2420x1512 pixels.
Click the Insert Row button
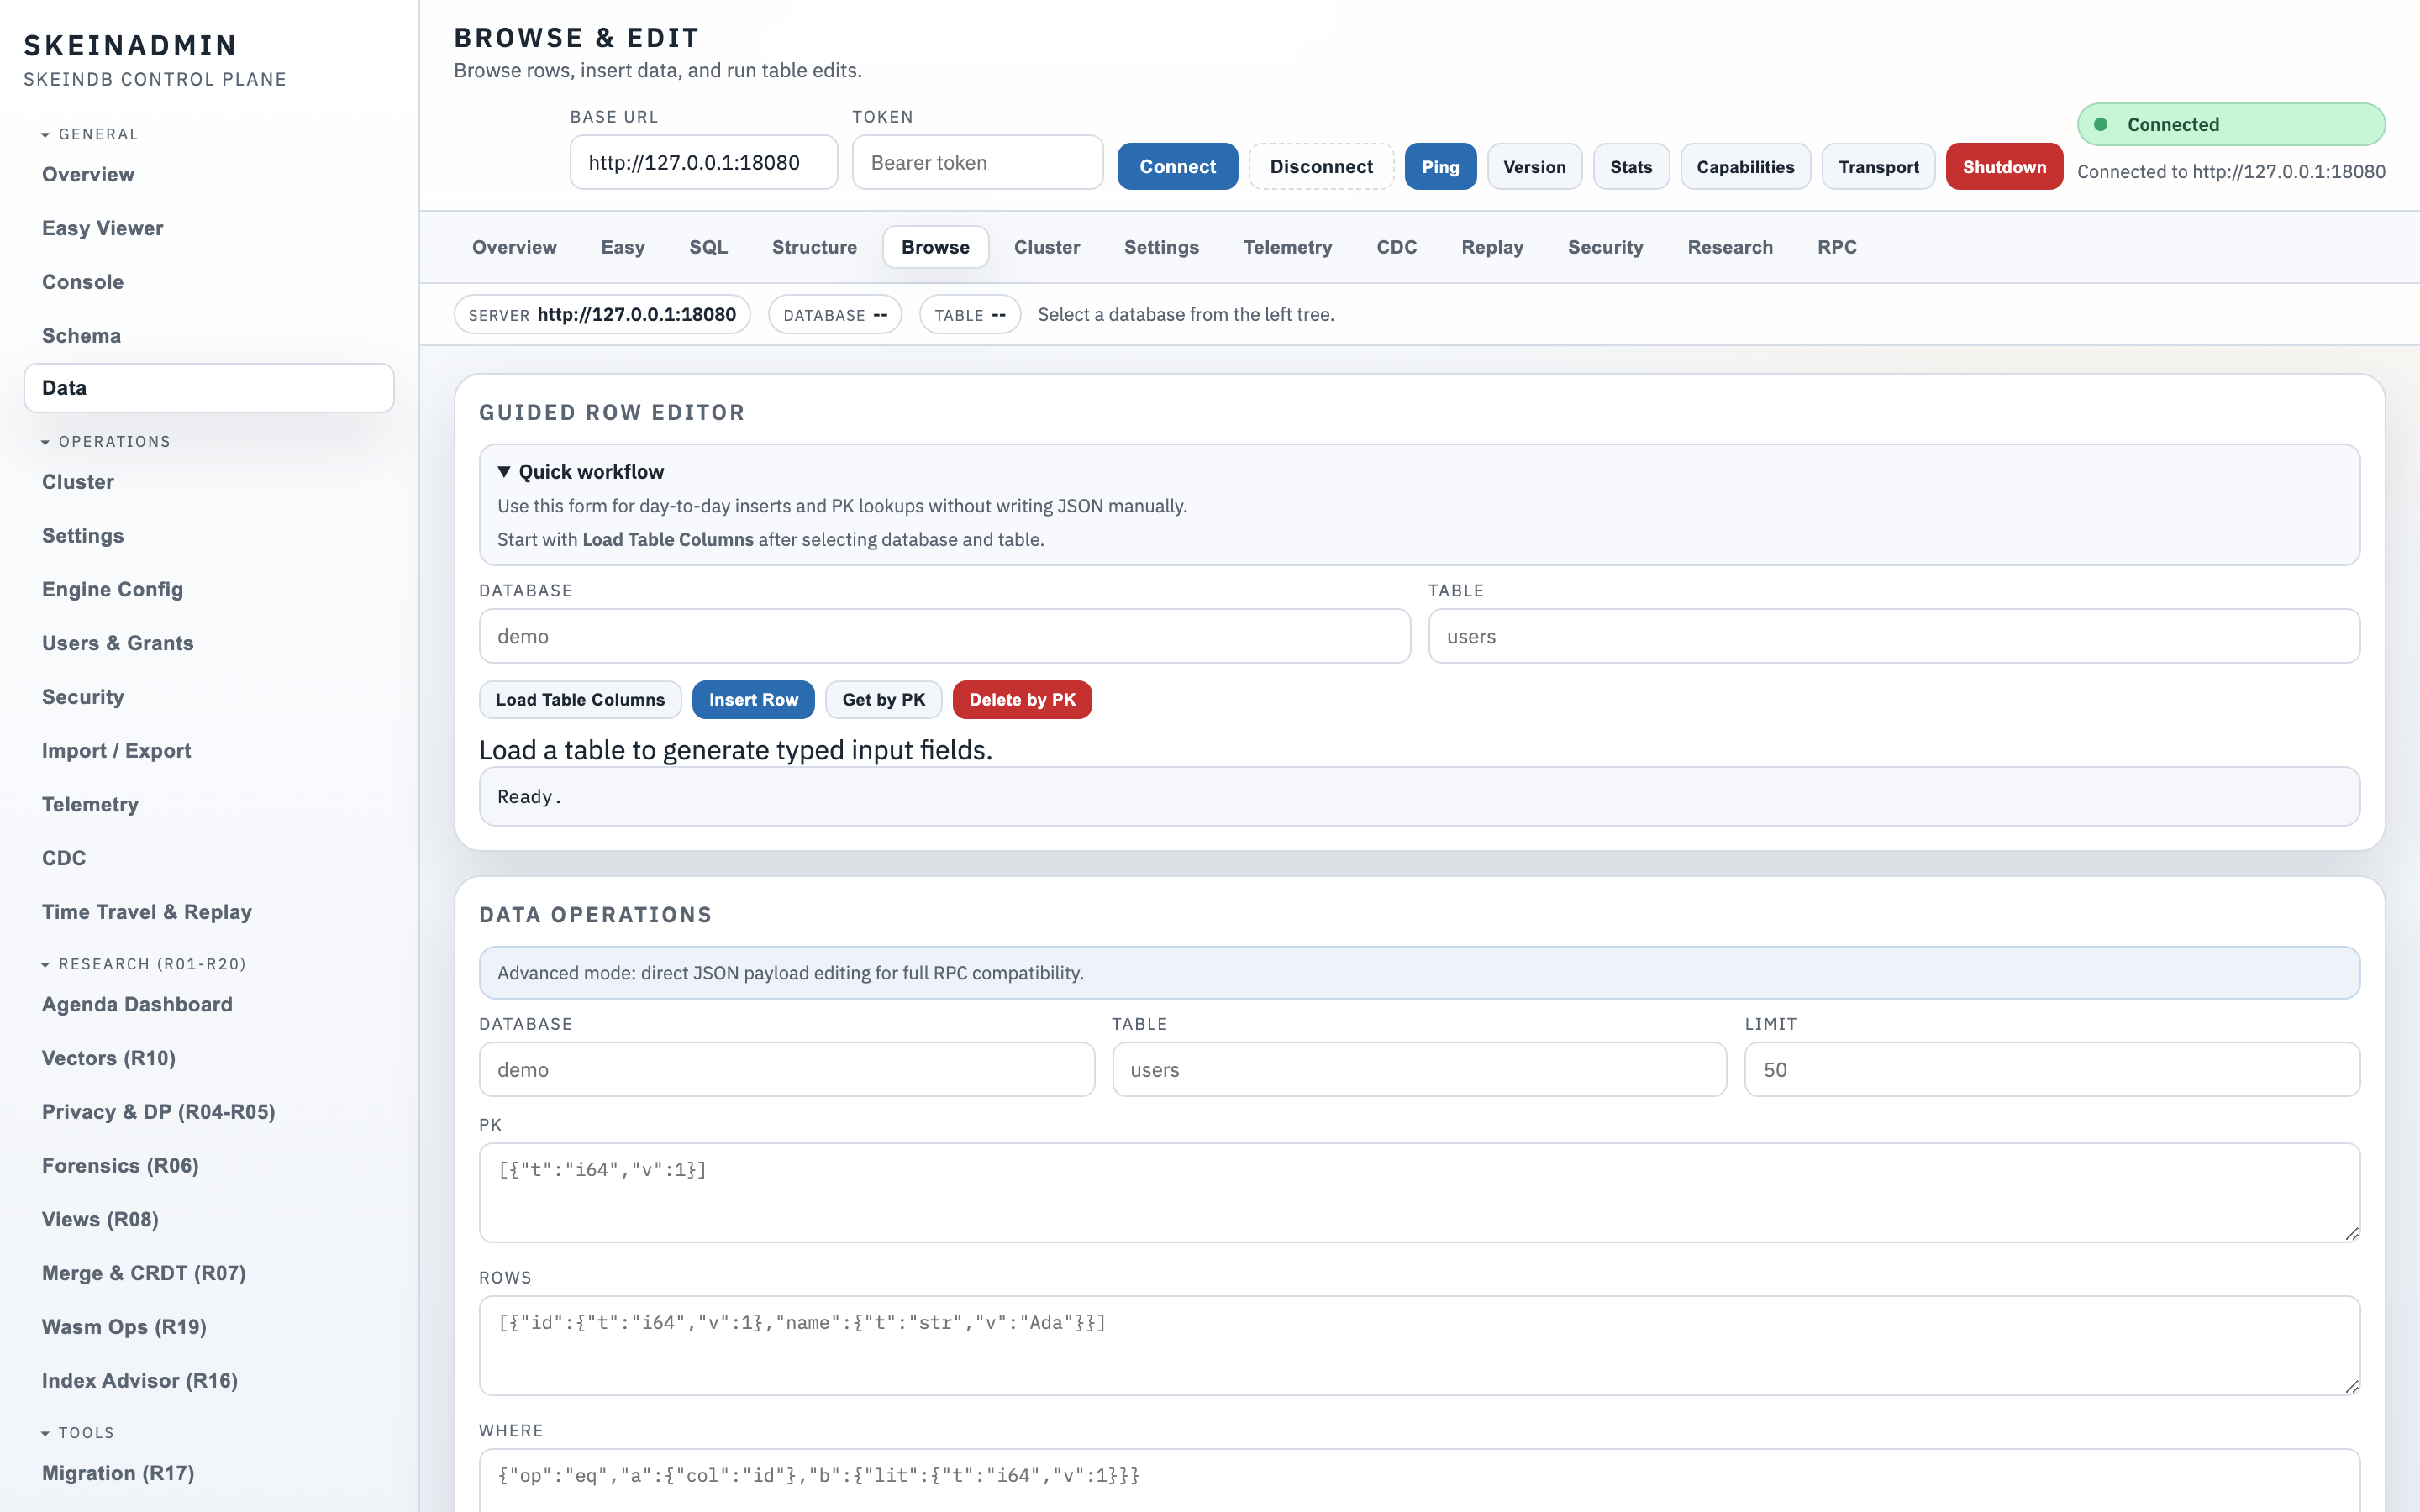click(753, 700)
